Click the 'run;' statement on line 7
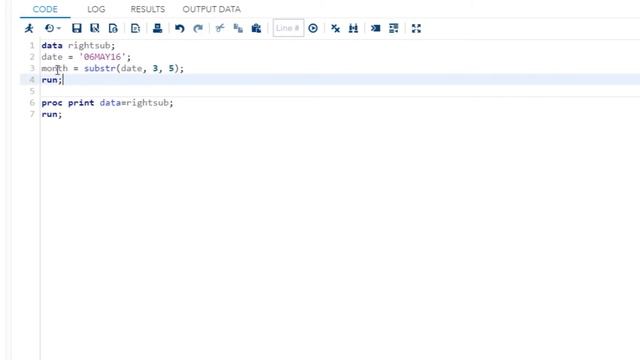The height and width of the screenshot is (360, 640). [51, 114]
